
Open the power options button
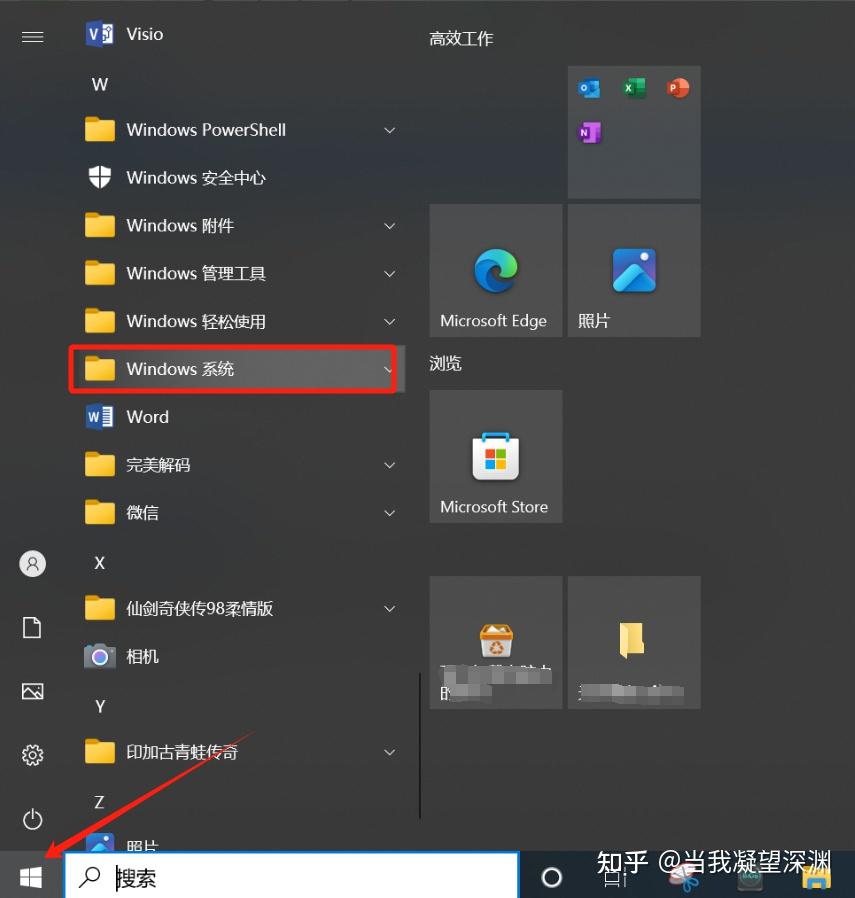33,819
